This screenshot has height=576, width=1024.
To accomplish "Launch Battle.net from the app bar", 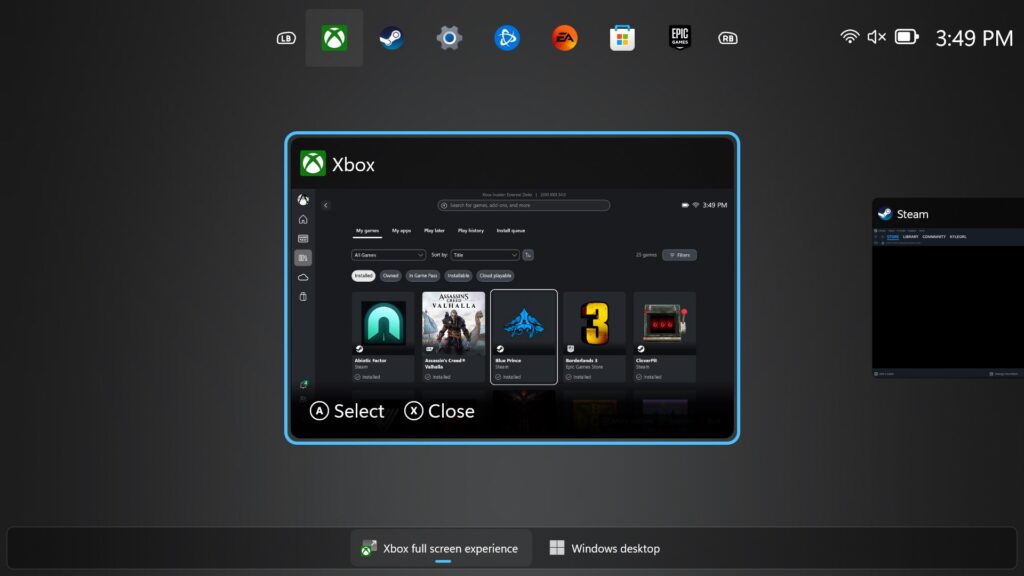I will pyautogui.click(x=507, y=38).
